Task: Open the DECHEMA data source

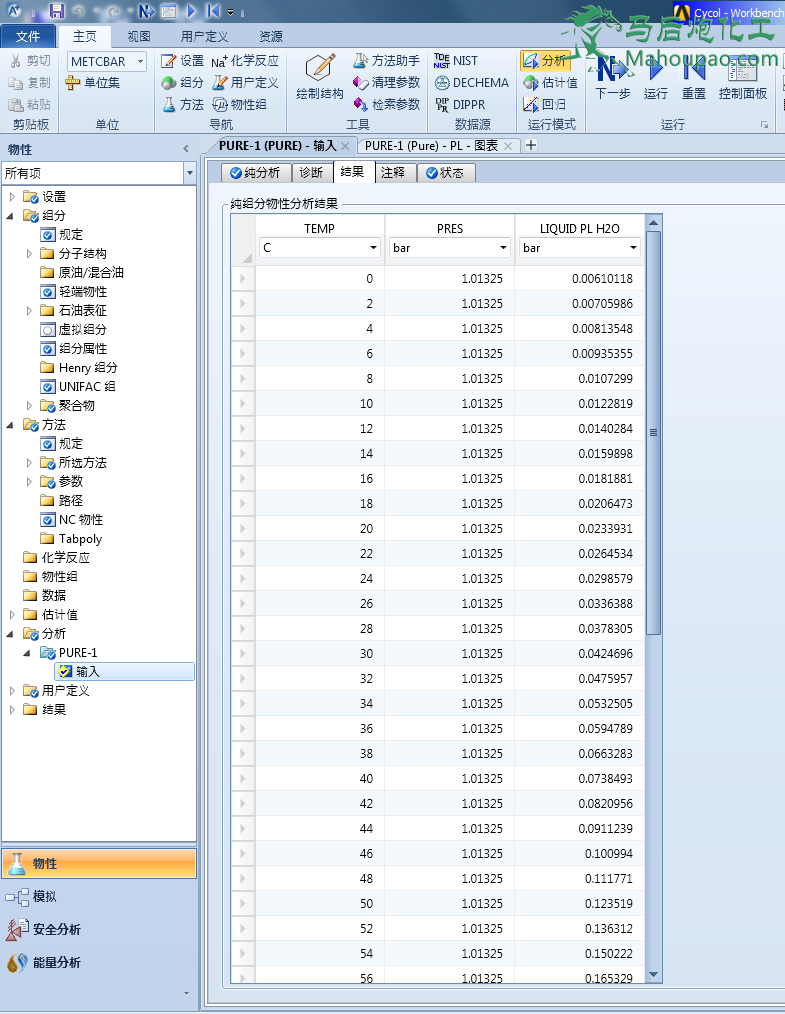Action: [471, 83]
